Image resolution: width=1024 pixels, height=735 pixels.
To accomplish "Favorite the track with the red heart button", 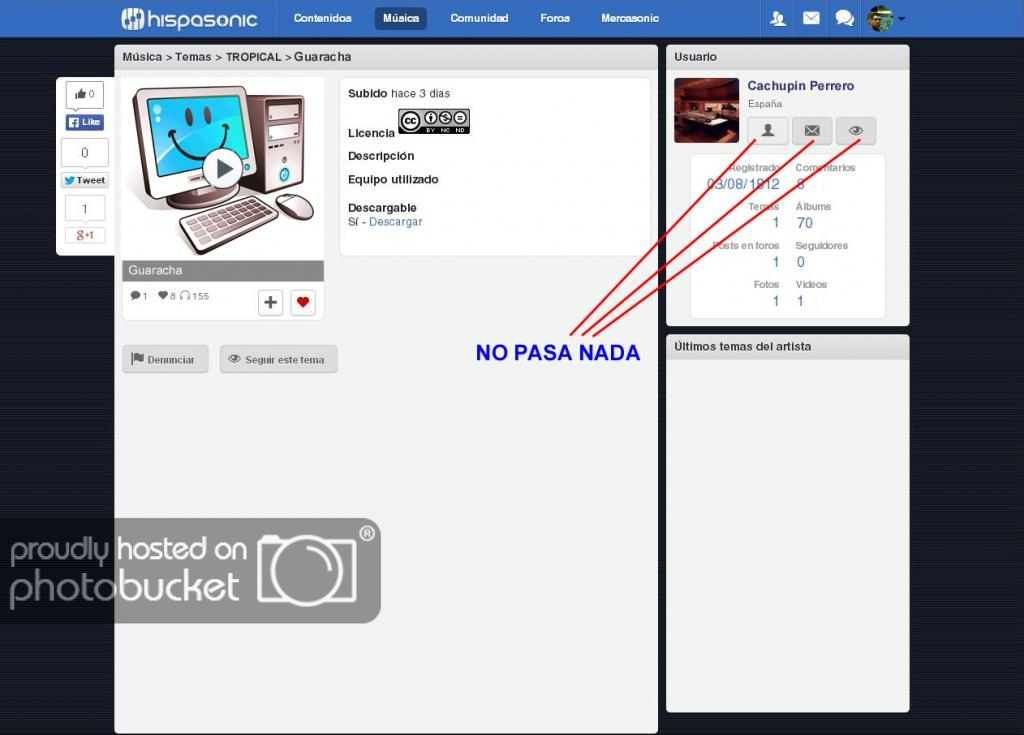I will click(x=303, y=302).
